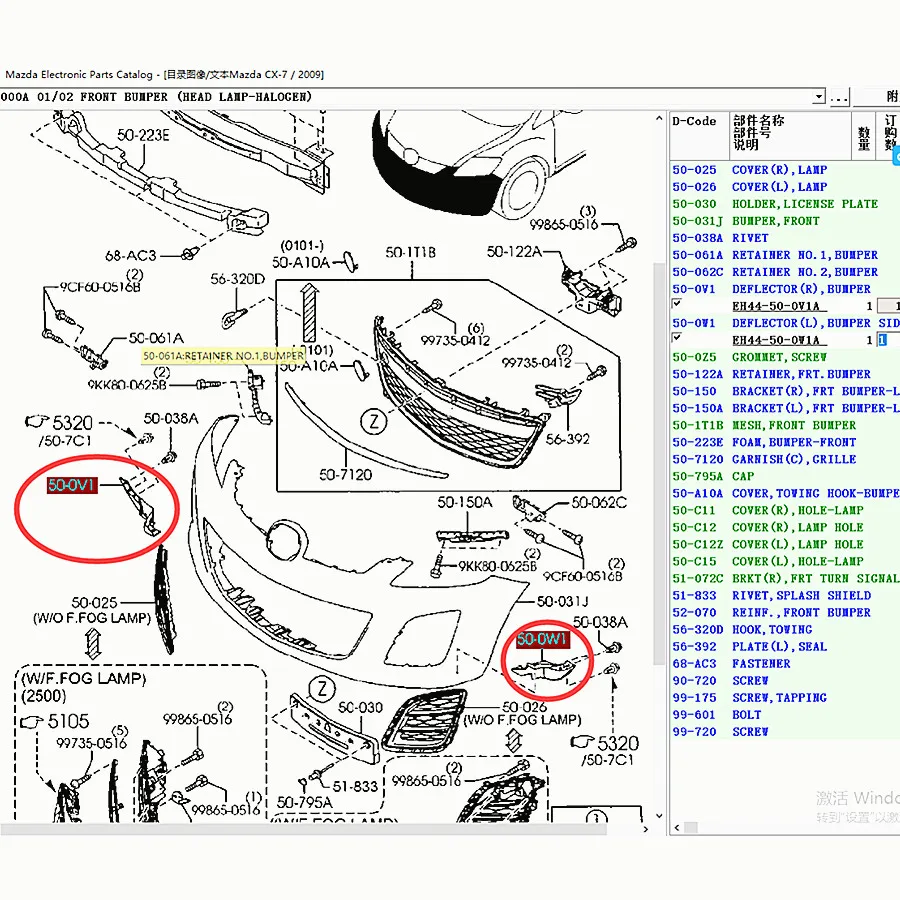Select 68-AC3 FASTENER row

pyautogui.click(x=785, y=664)
